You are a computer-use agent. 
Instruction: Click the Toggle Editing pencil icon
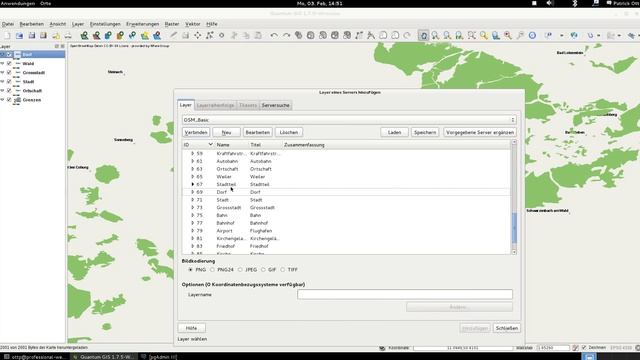tap(173, 36)
